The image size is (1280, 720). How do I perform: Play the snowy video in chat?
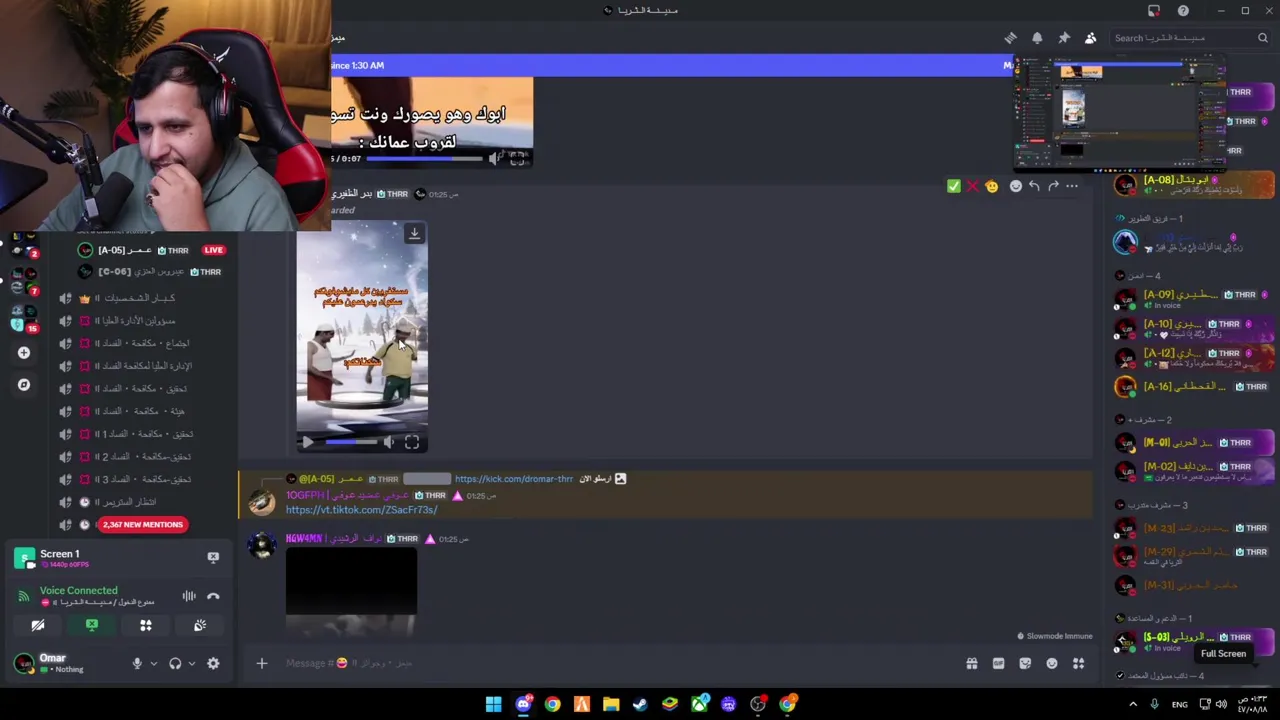tap(307, 442)
